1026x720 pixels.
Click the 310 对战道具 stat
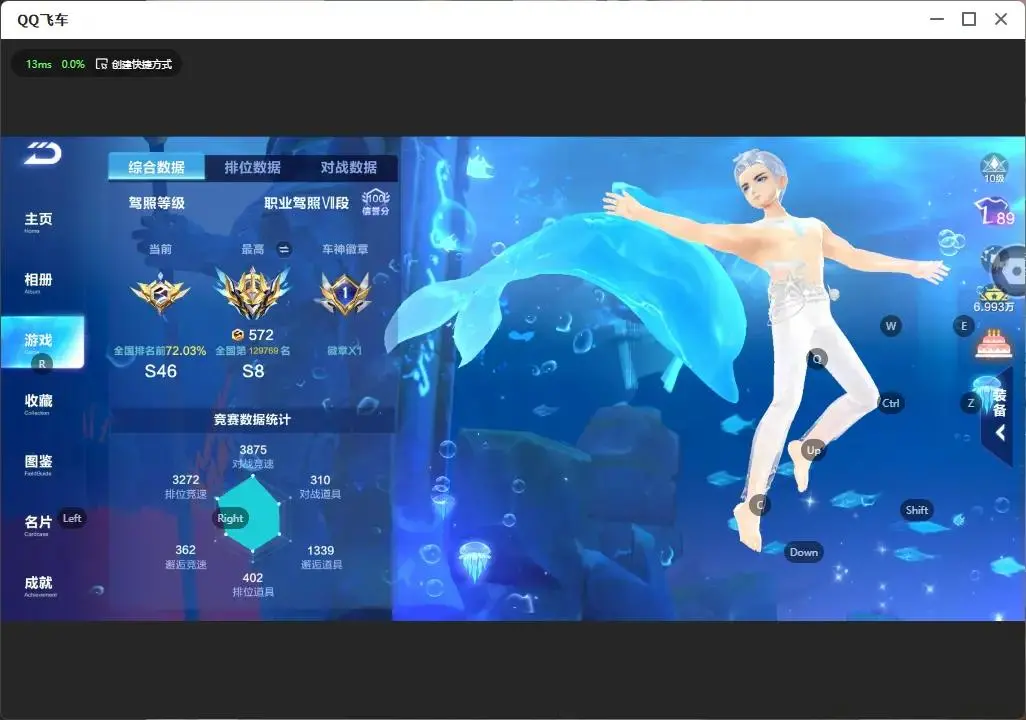tap(320, 486)
